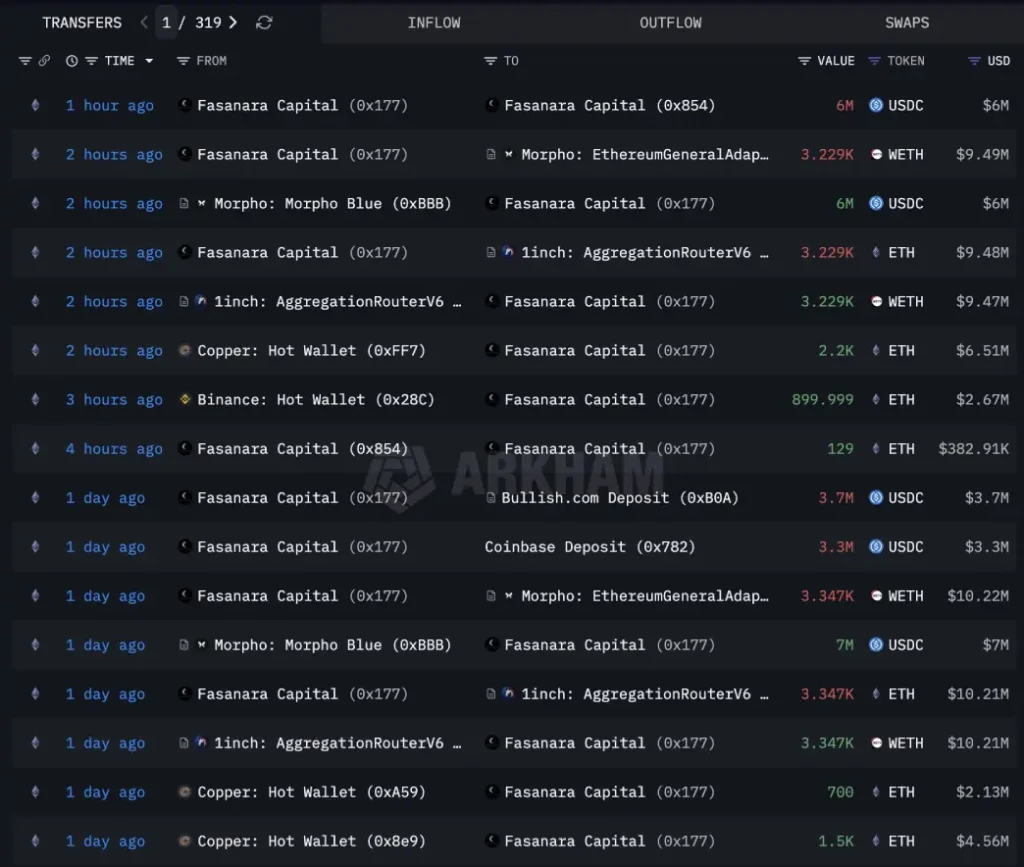Click the '1 hour ago' timestamp link
This screenshot has height=867, width=1024.
click(110, 105)
